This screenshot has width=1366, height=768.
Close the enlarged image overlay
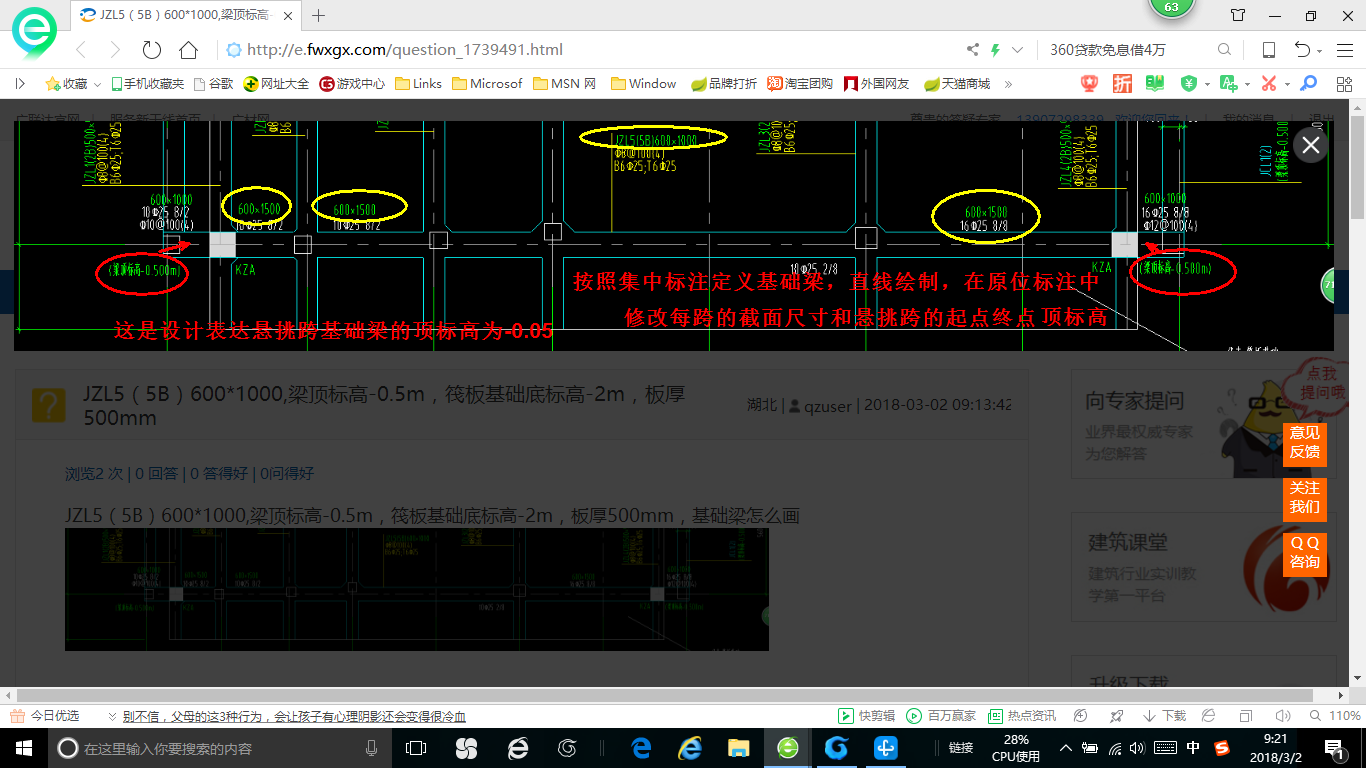click(1310, 145)
